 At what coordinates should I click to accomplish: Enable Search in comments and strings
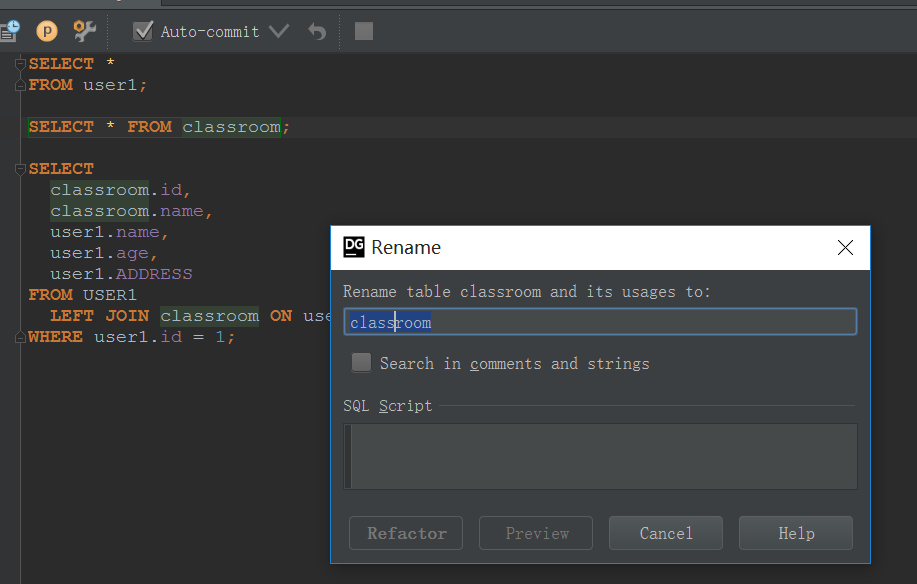pyautogui.click(x=360, y=362)
